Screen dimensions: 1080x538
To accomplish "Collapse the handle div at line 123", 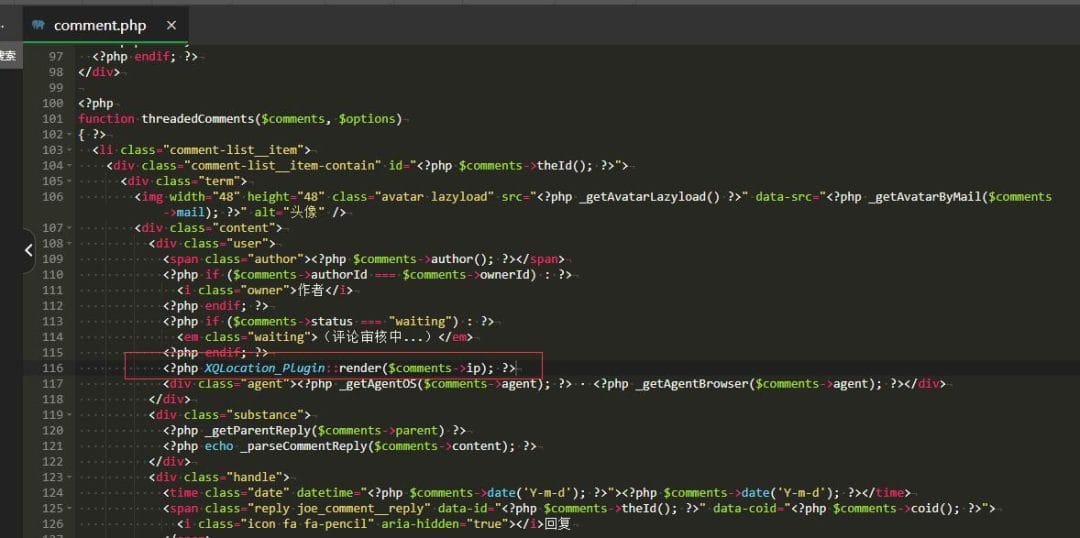I will [68, 477].
